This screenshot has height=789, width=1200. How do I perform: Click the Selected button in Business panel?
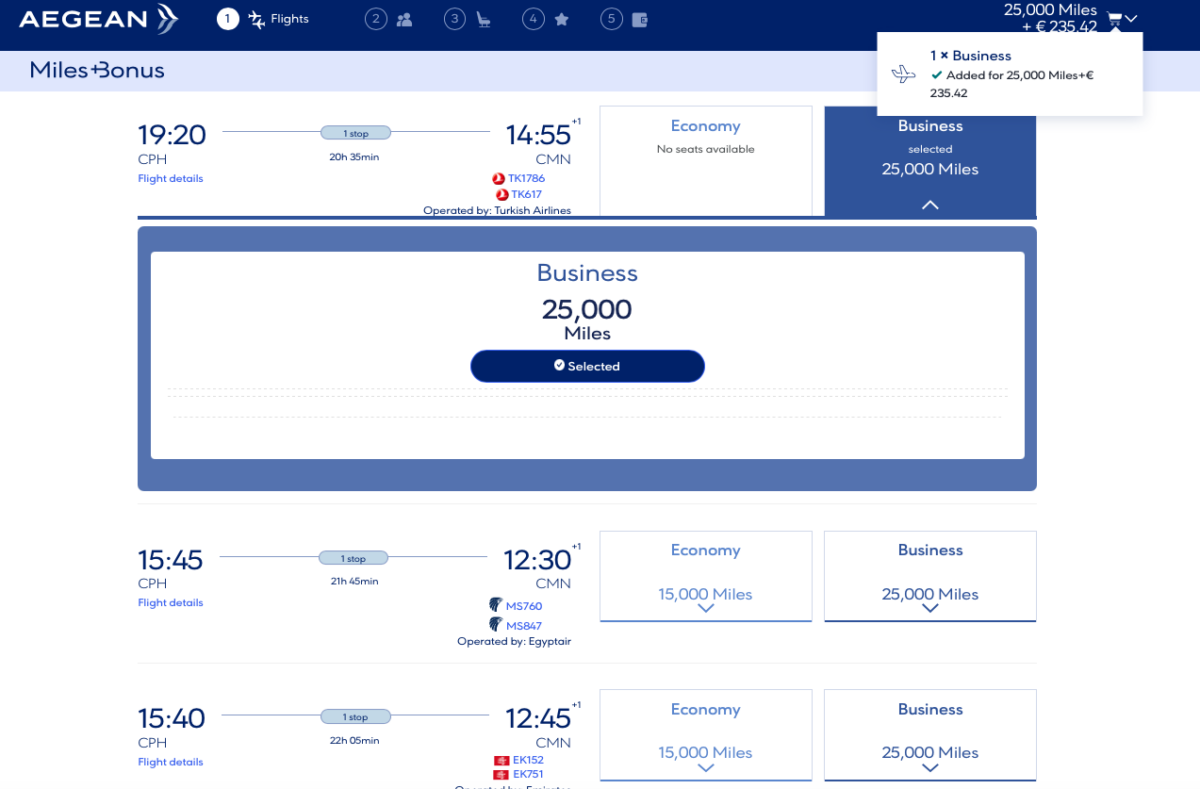[x=587, y=366]
